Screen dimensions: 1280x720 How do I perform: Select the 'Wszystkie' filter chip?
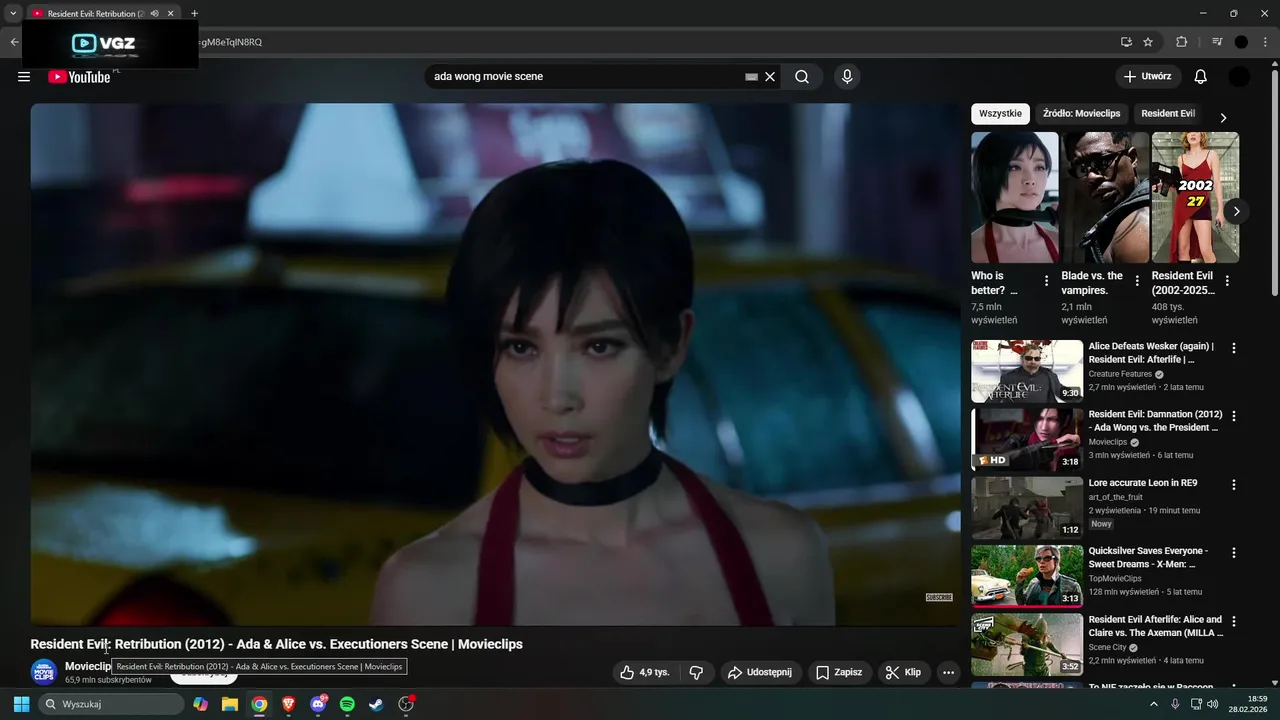(x=1000, y=114)
